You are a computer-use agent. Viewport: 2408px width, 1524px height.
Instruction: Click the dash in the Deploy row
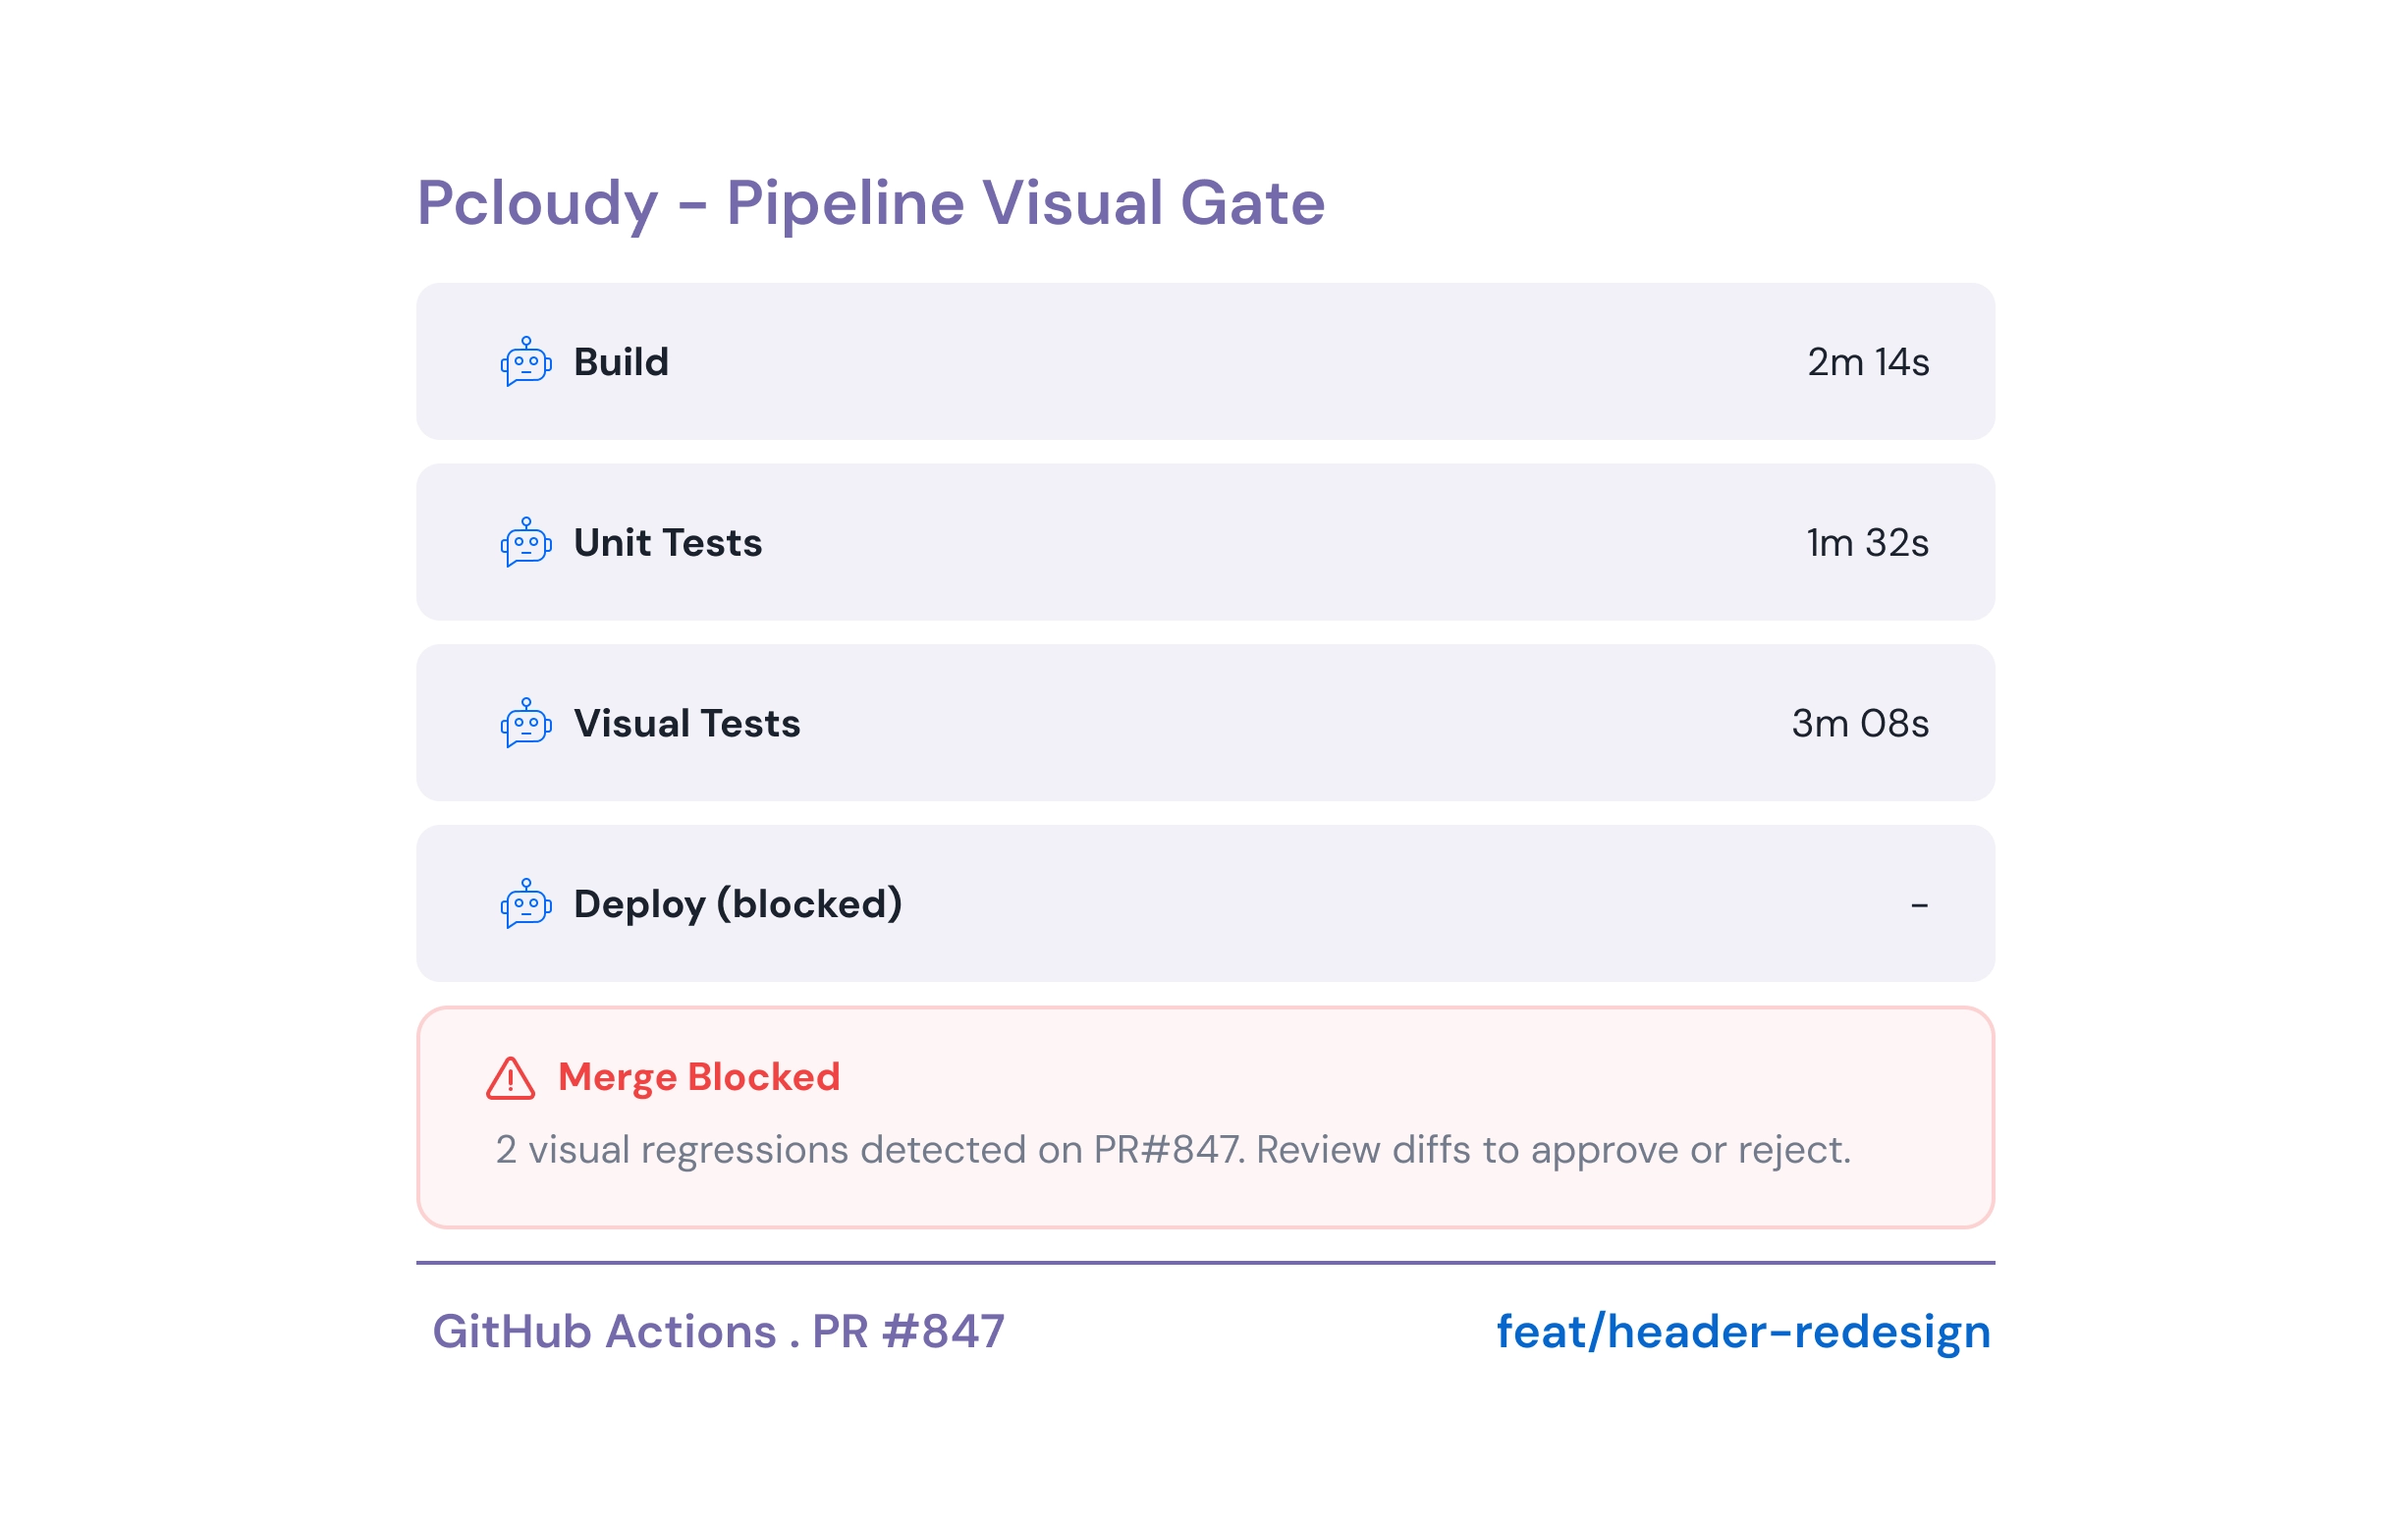point(1919,906)
